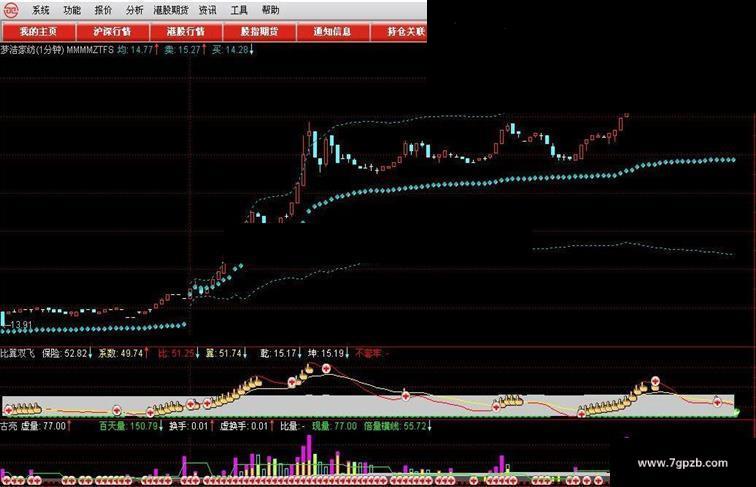The width and height of the screenshot is (756, 487).
Task: Click the app logo icon in menu bar
Action: point(12,10)
